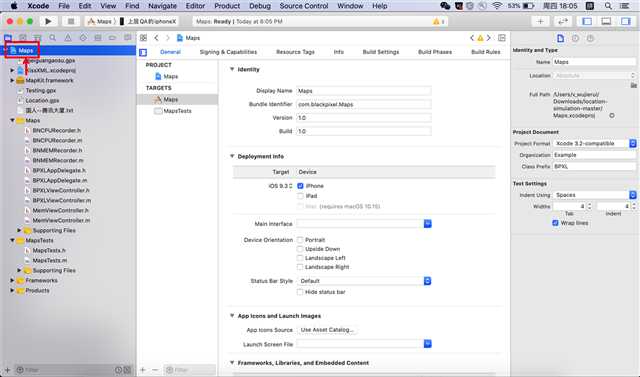Switch to Signing & Capabilities tab
Image resolution: width=640 pixels, height=377 pixels.
(x=228, y=52)
